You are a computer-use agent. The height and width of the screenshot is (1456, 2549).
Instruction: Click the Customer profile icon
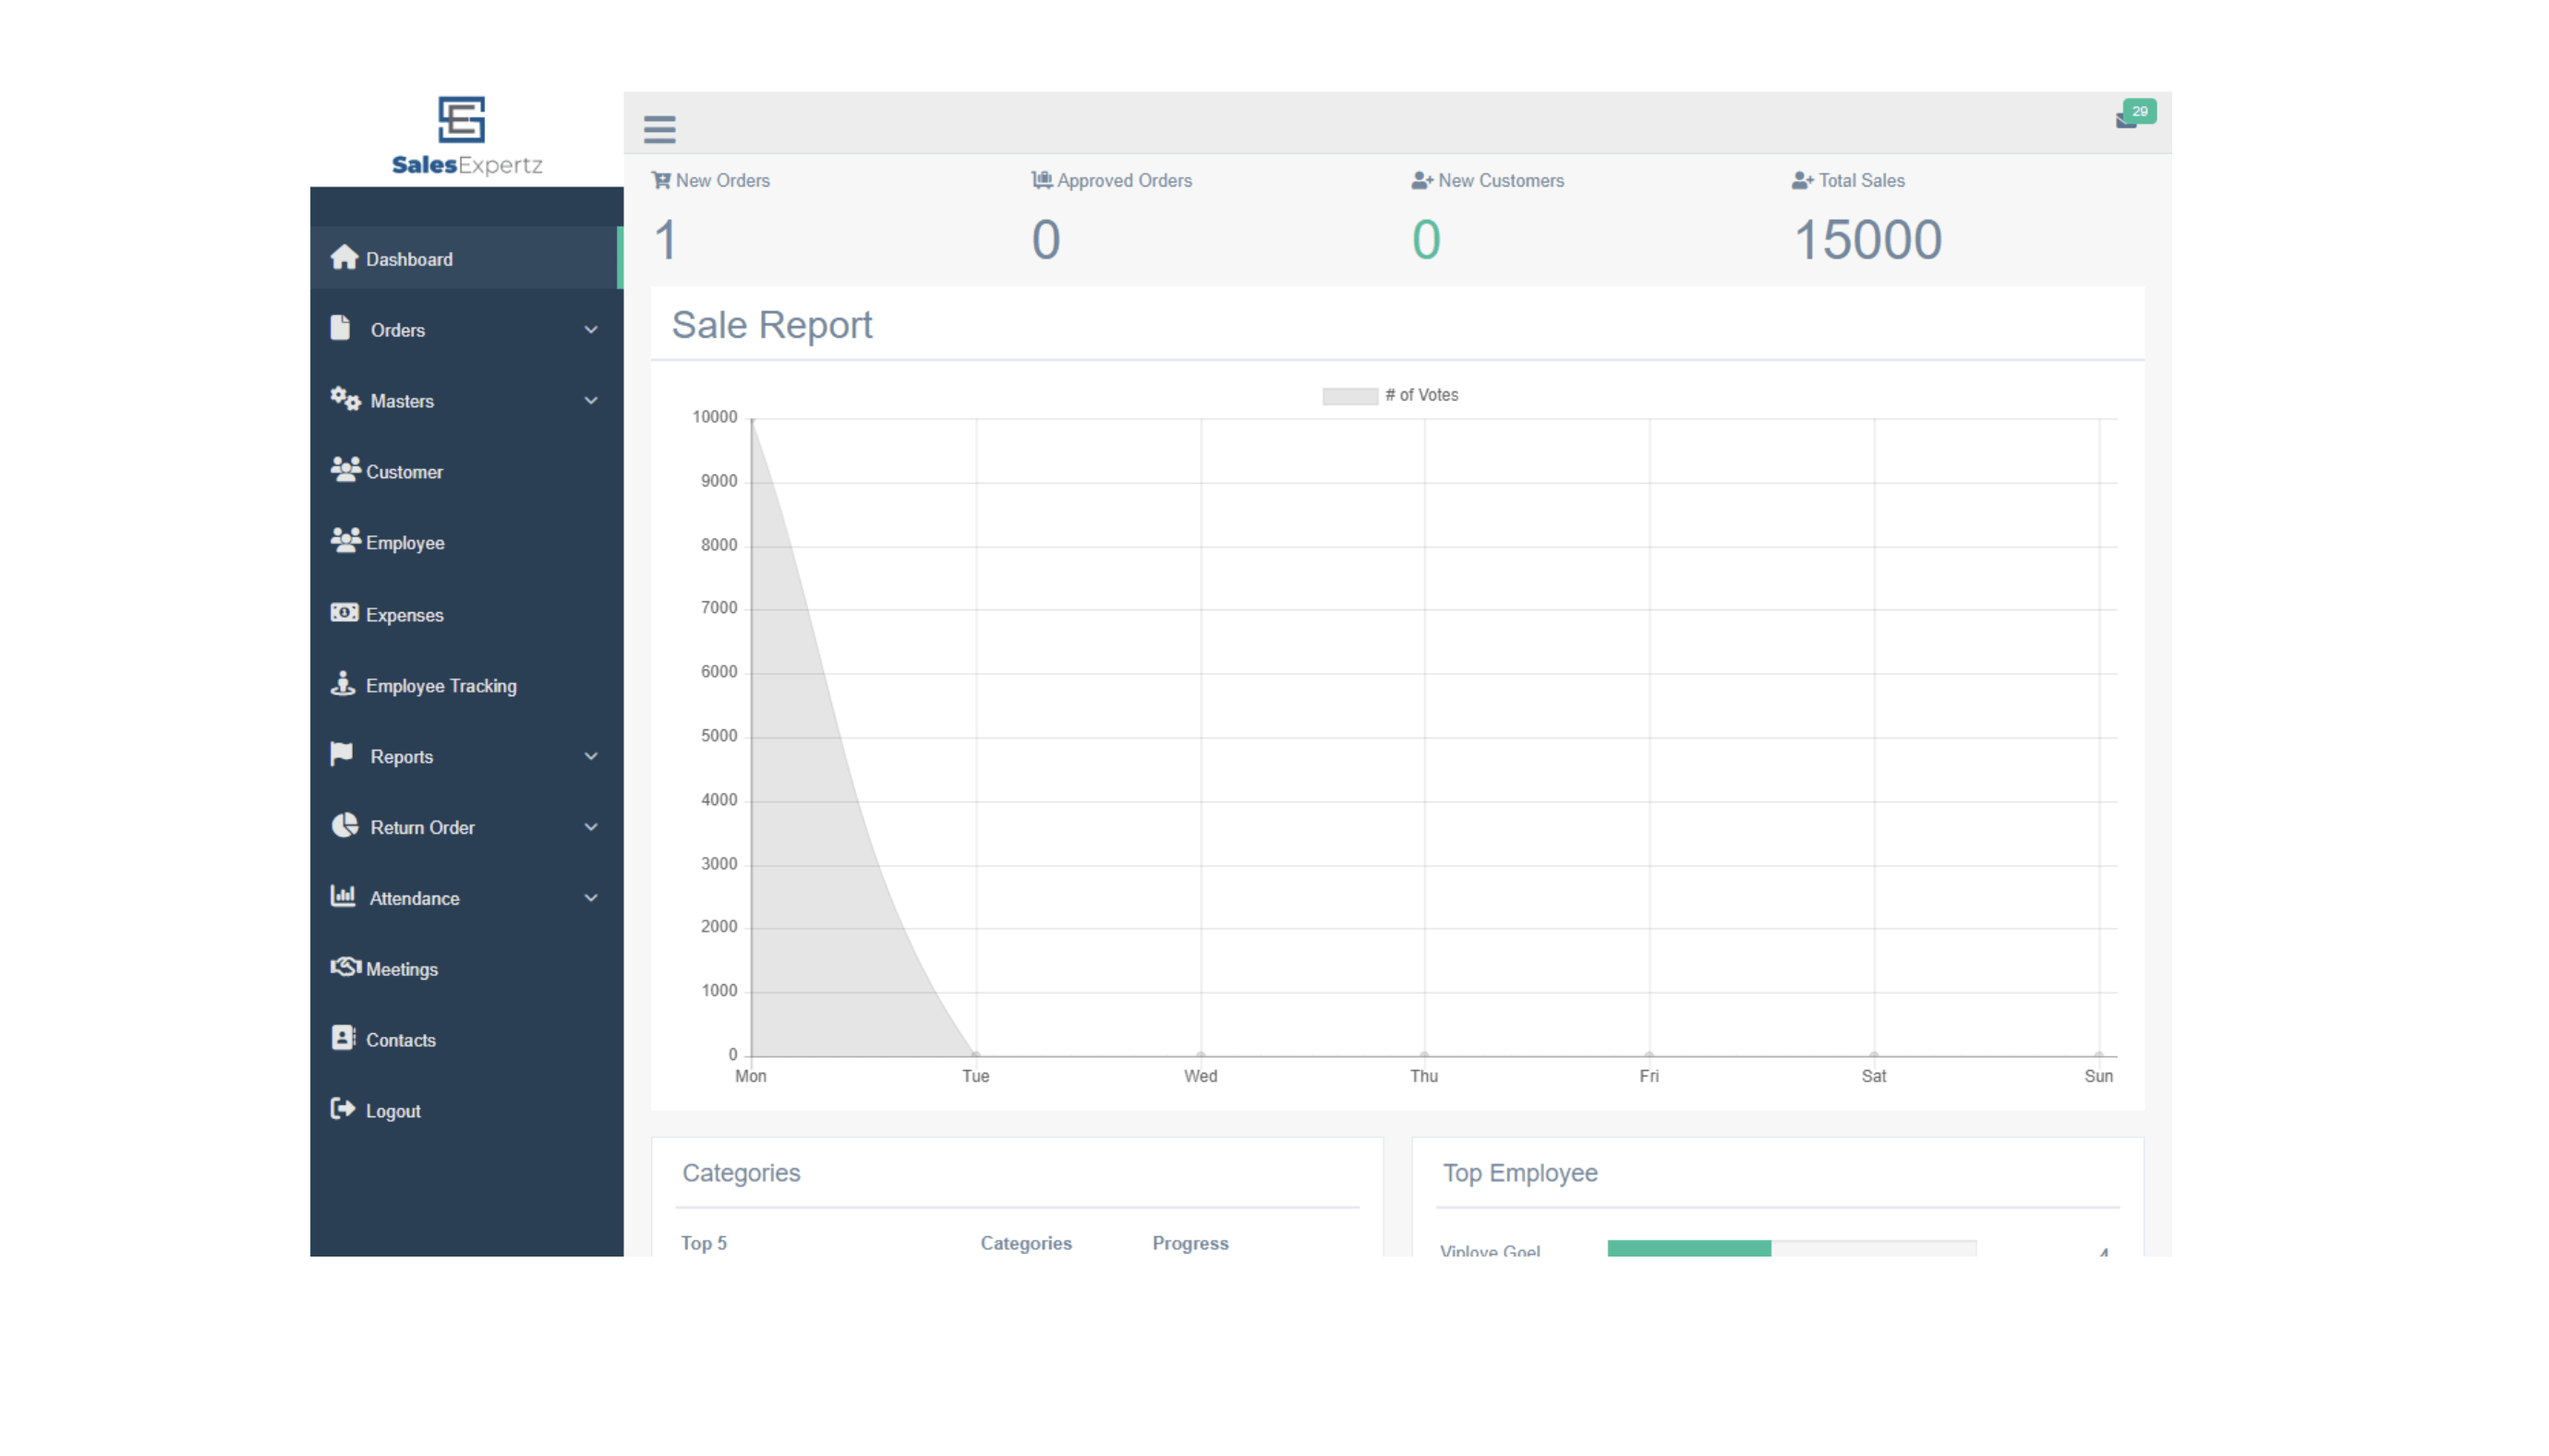pyautogui.click(x=344, y=471)
